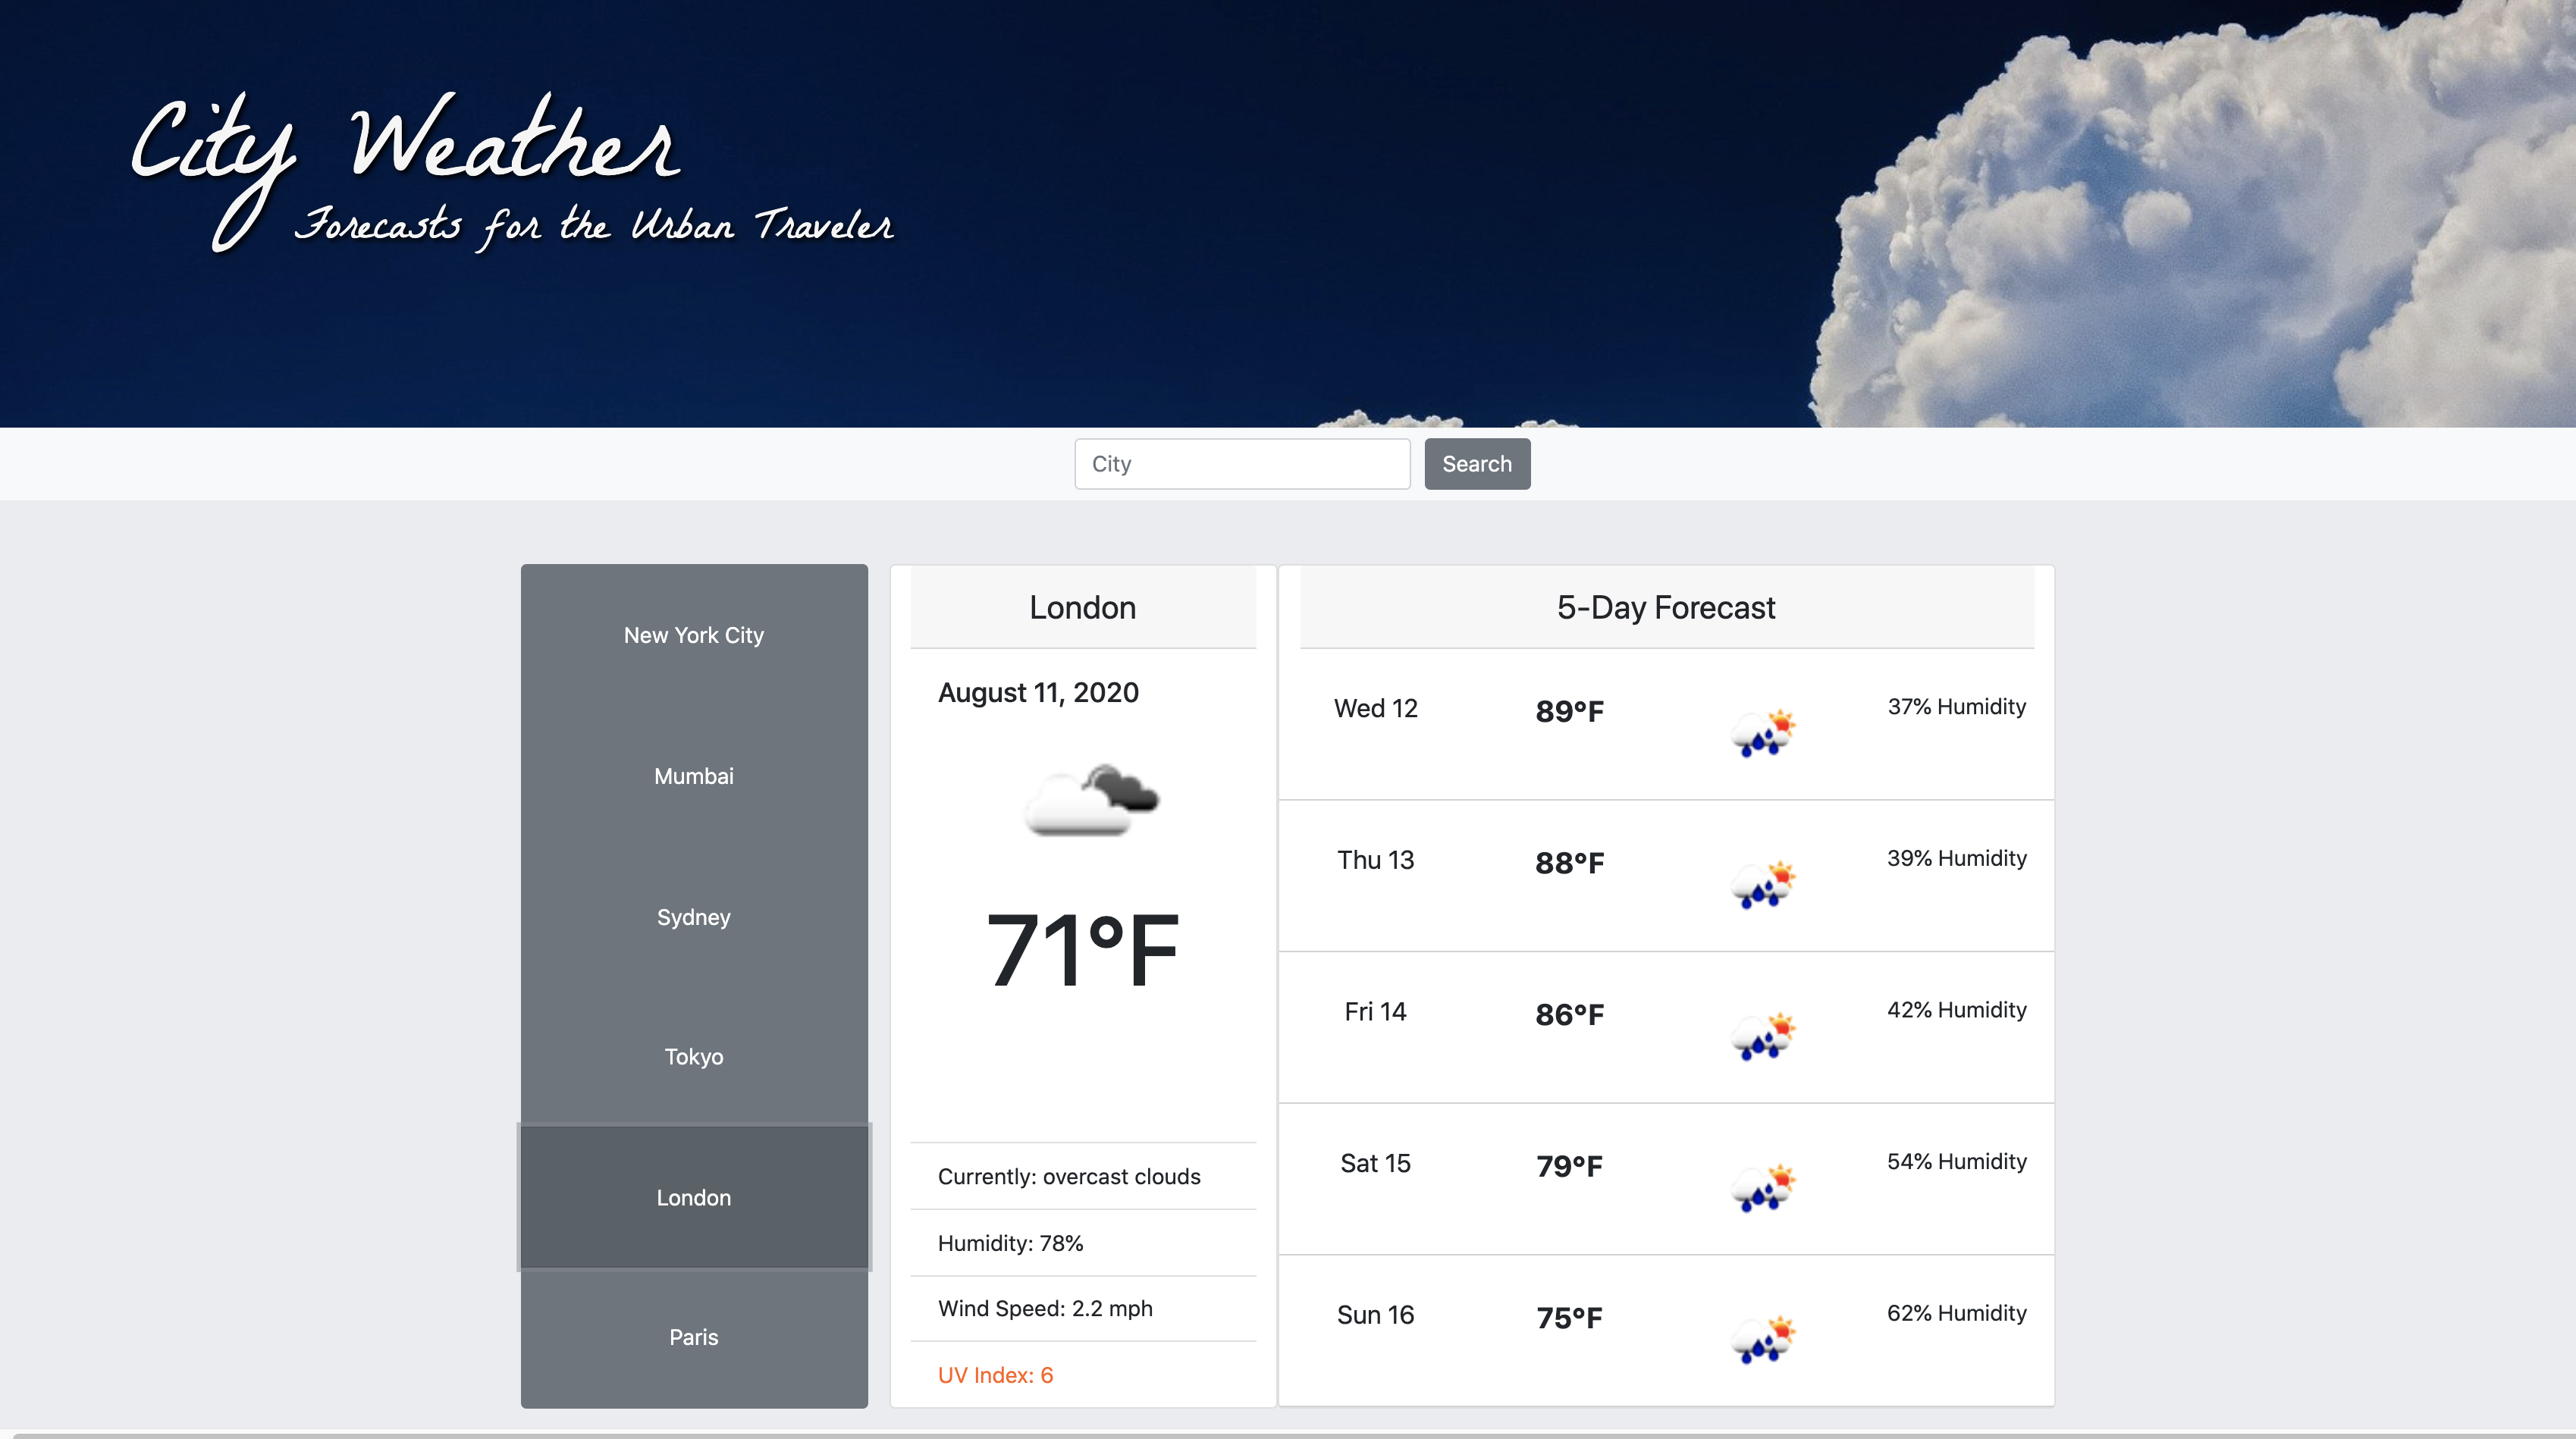Click the 'Humidity: 78%' line
This screenshot has width=2576, height=1439.
tap(1010, 1243)
